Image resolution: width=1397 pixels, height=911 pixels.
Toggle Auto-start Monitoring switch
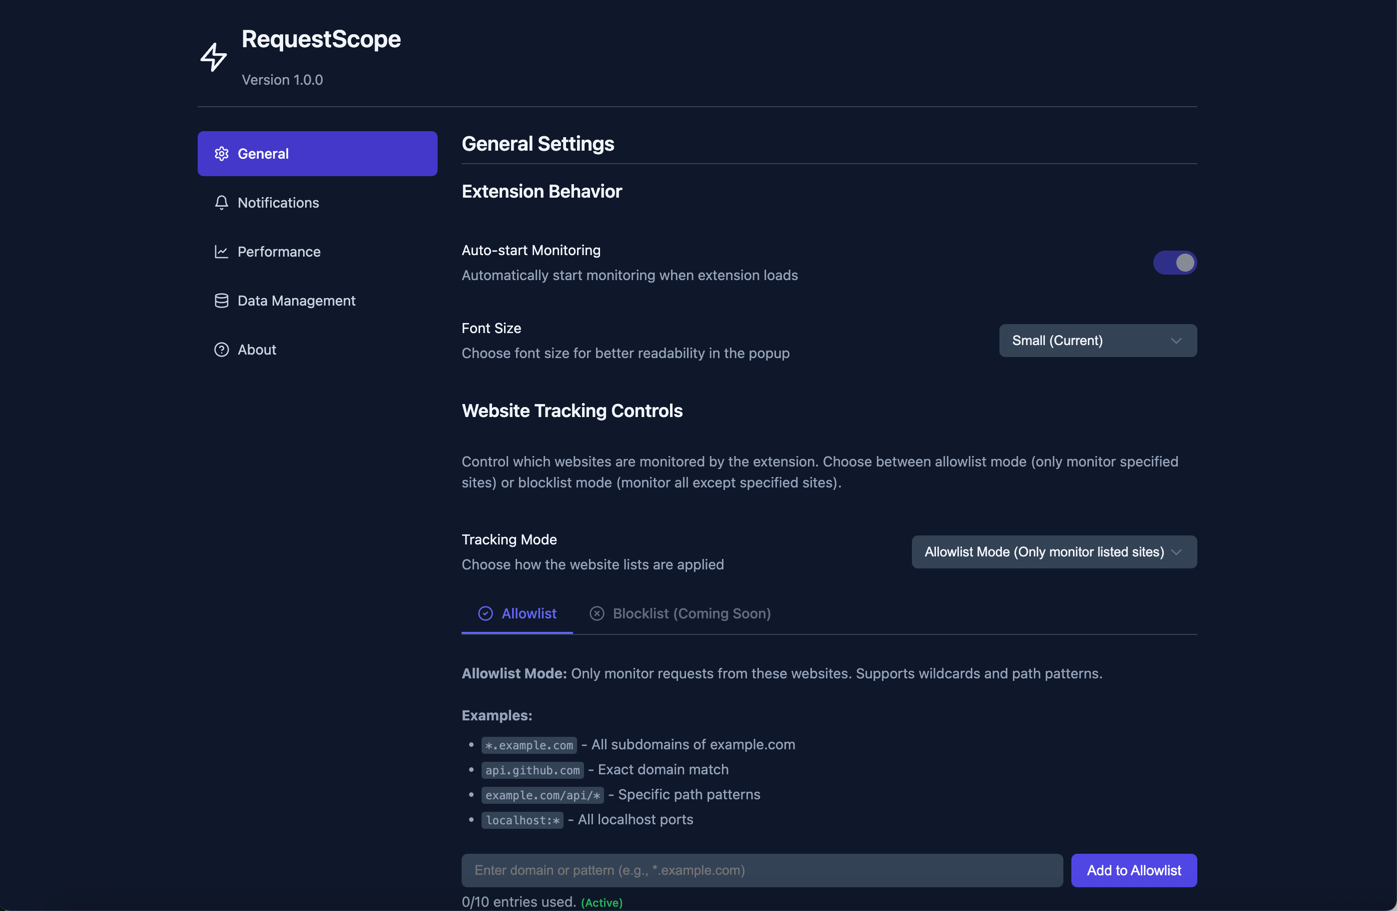pyautogui.click(x=1174, y=262)
